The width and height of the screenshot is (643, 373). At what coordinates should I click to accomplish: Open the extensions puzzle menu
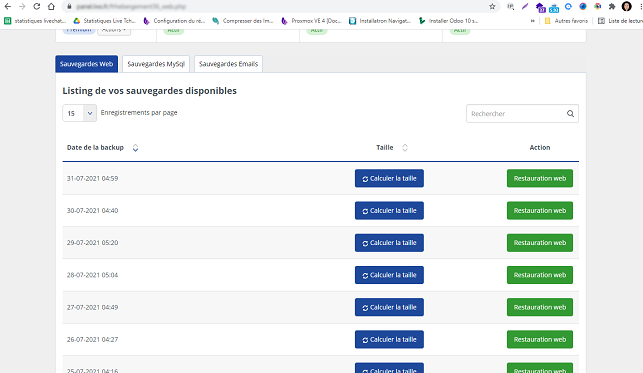tap(612, 6)
